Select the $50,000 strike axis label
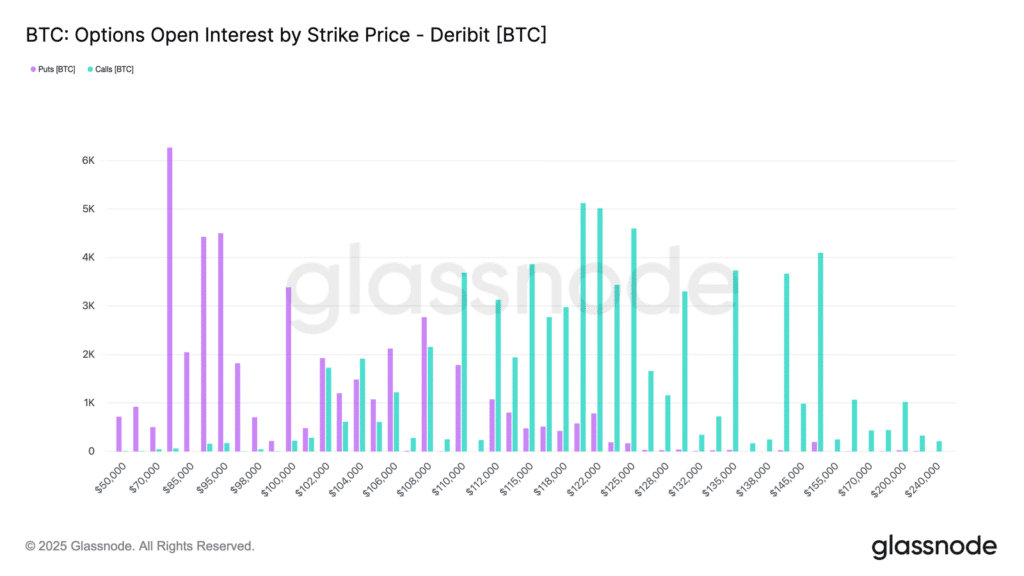The image size is (1024, 576). [110, 472]
